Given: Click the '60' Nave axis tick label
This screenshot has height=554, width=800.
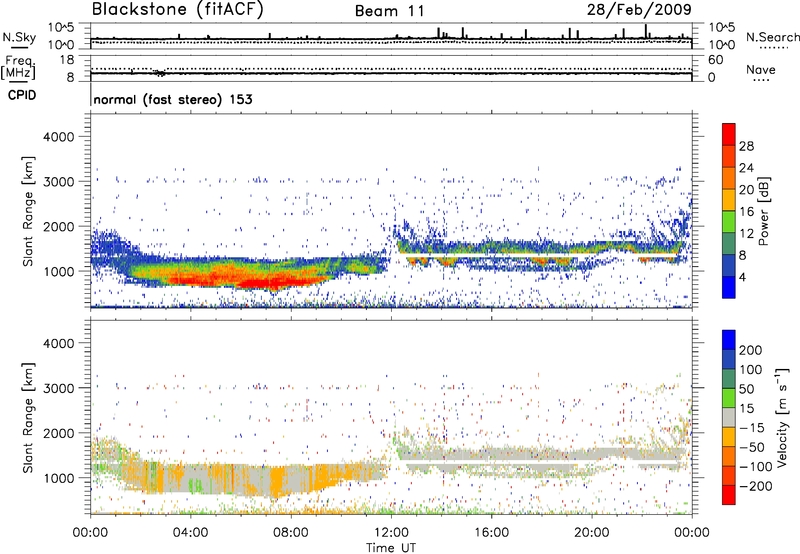Looking at the screenshot, I should (716, 60).
